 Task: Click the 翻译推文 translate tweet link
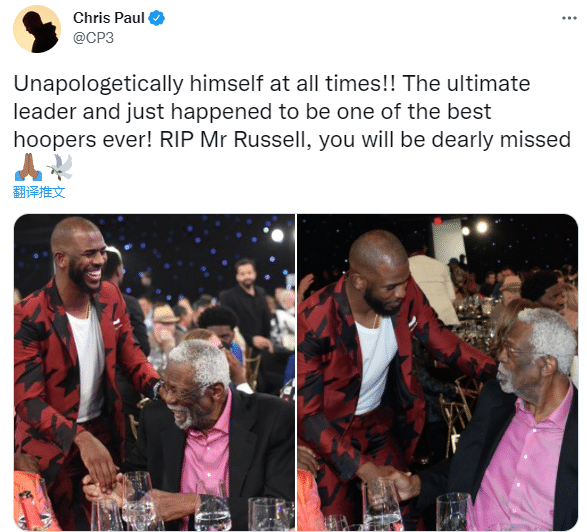click(39, 192)
